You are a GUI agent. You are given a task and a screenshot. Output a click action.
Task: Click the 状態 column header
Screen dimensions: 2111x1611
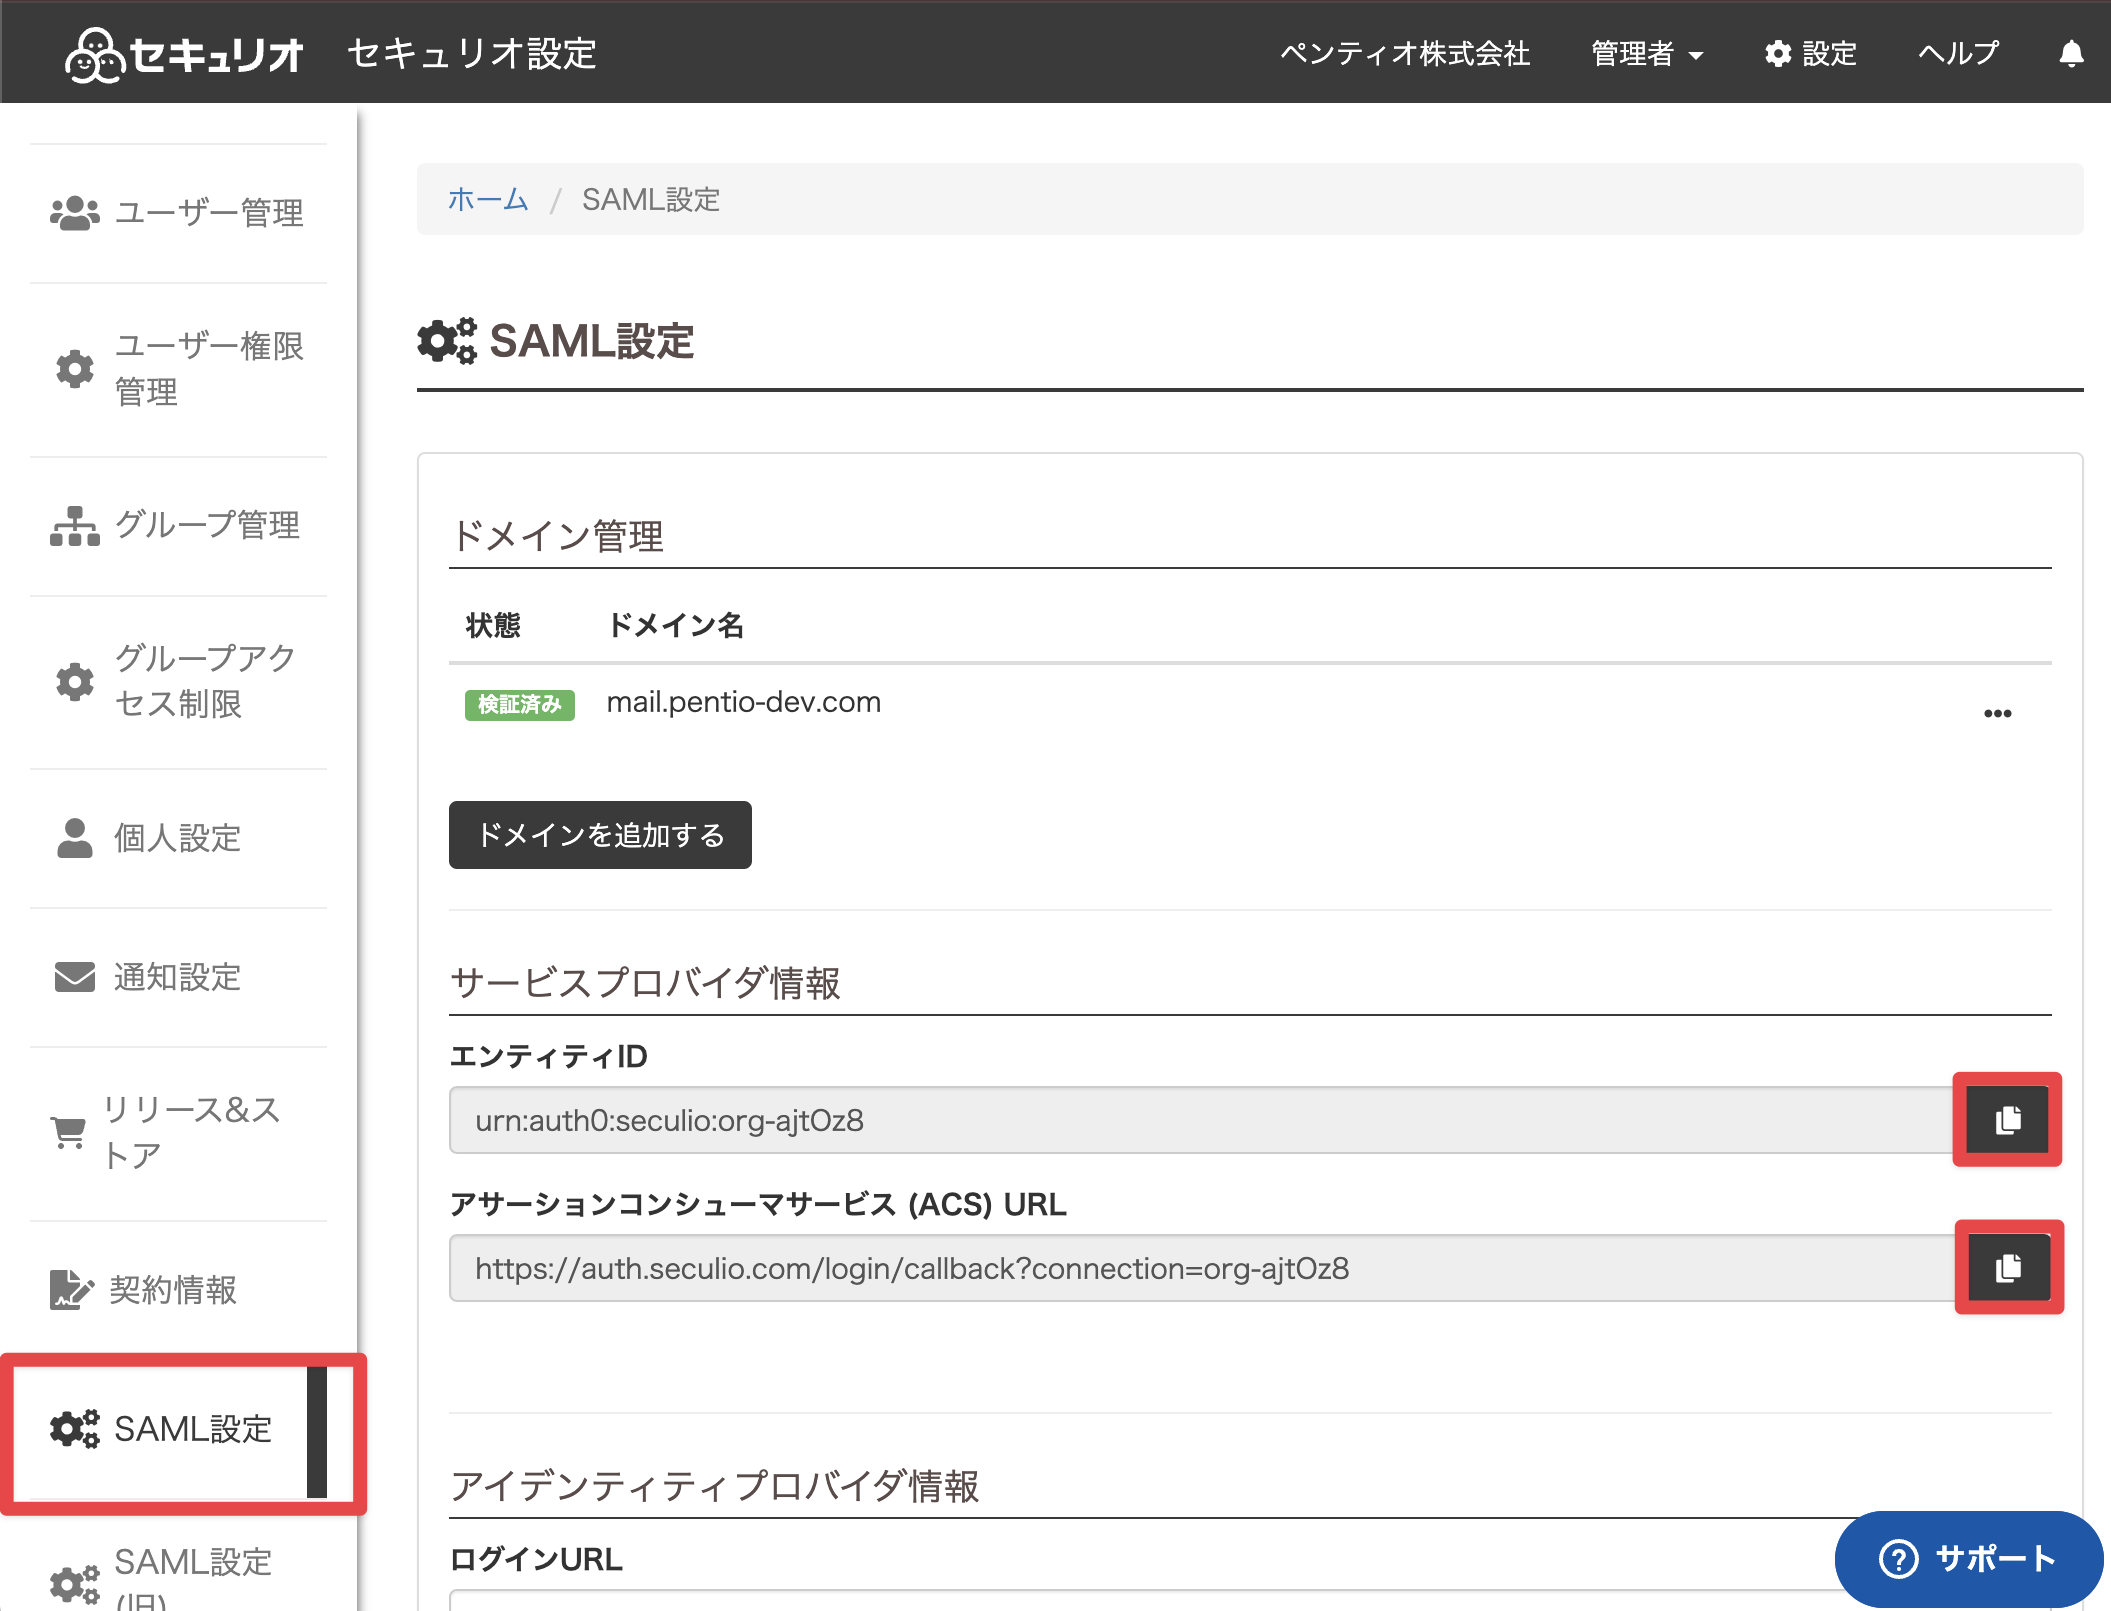pos(493,625)
